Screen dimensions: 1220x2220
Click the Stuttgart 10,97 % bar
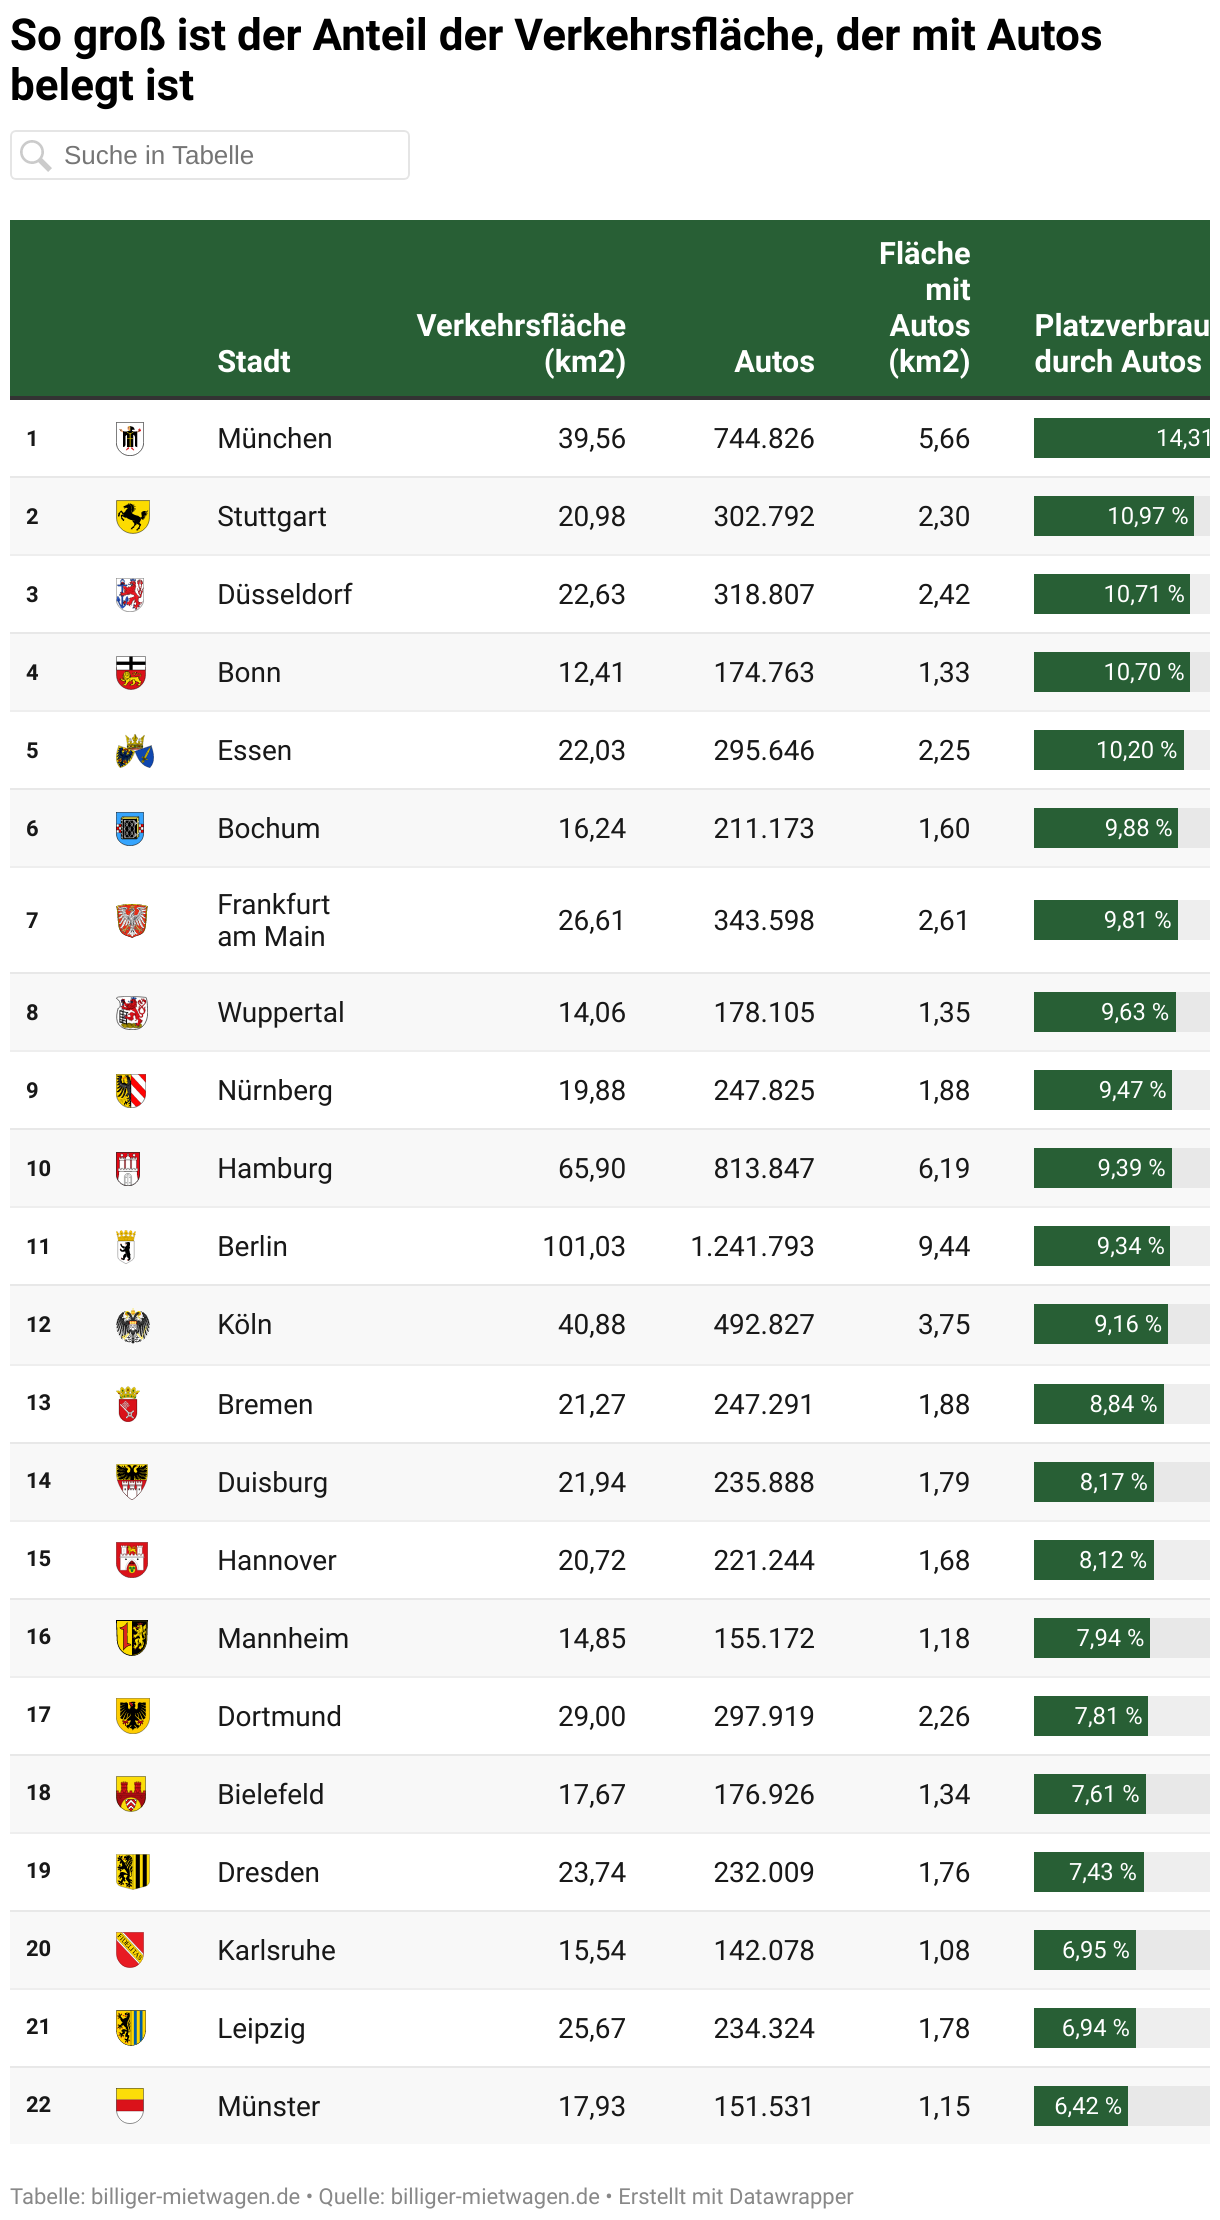click(1113, 516)
